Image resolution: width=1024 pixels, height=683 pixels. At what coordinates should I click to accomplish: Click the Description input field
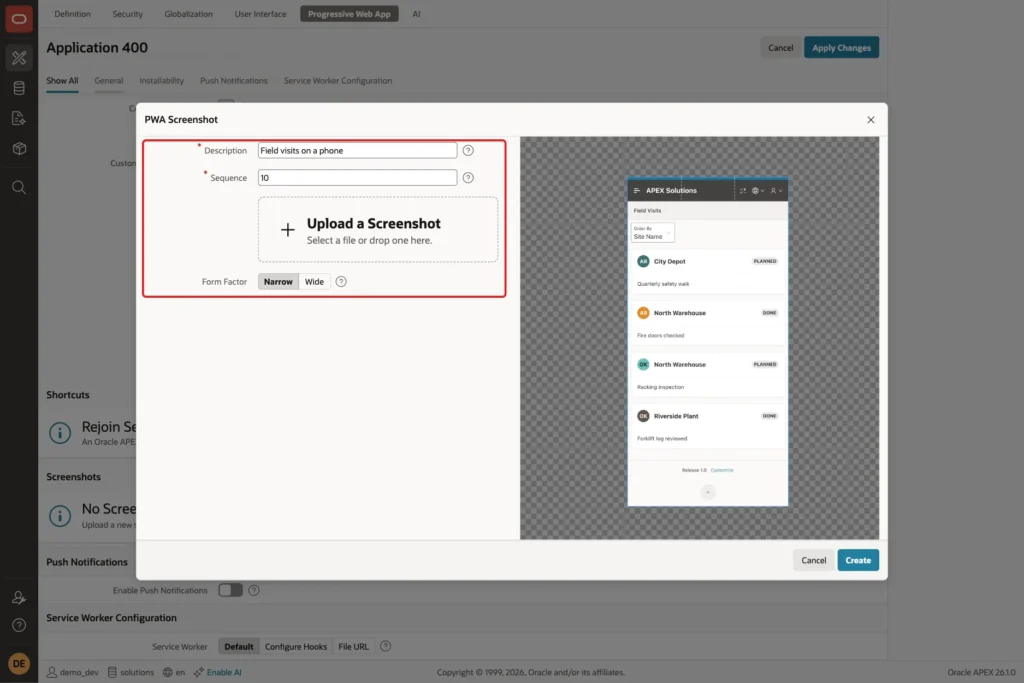click(x=357, y=150)
